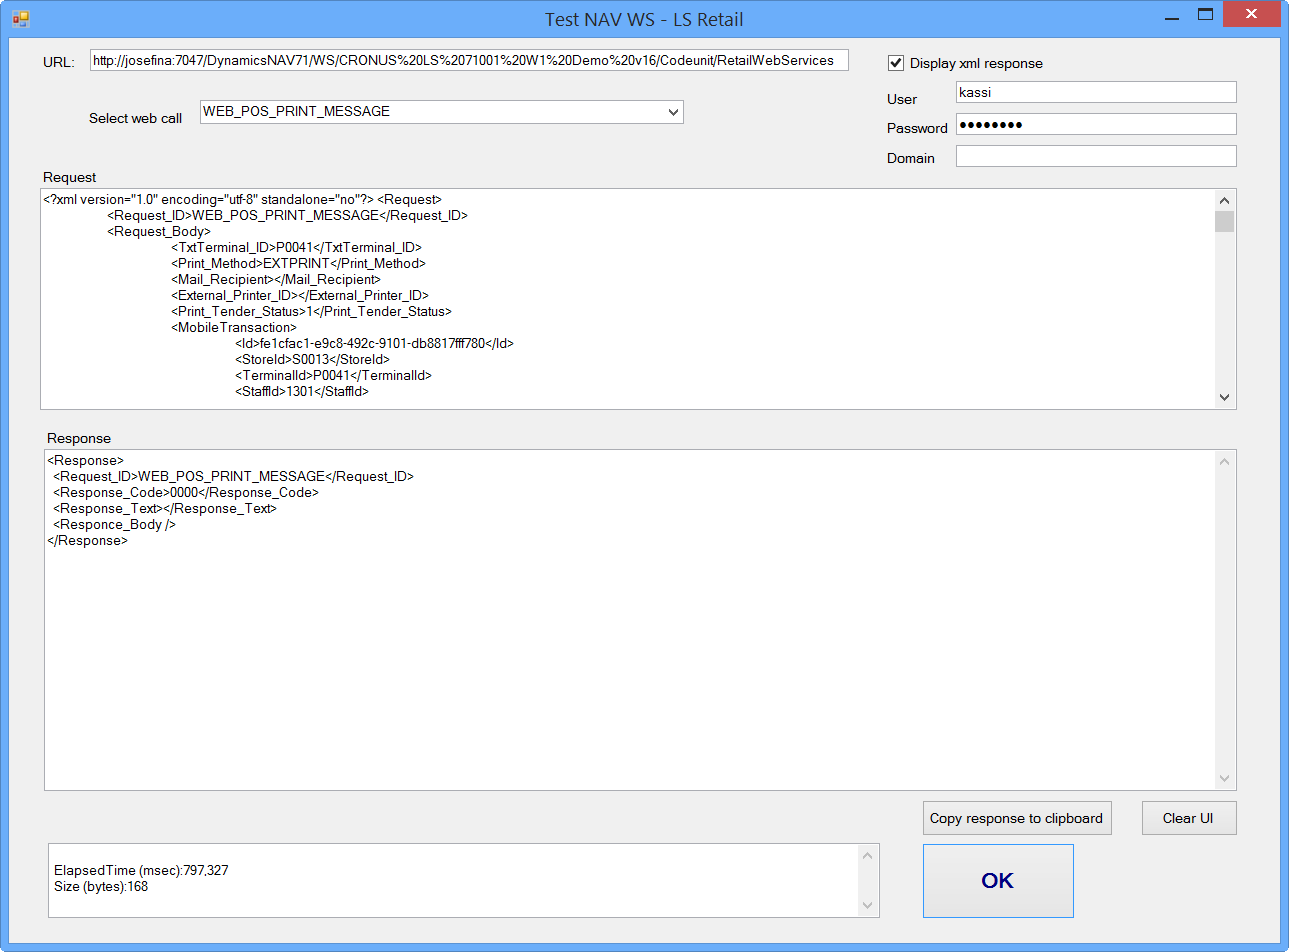Click the OK button
This screenshot has height=952, width=1289.
998,881
